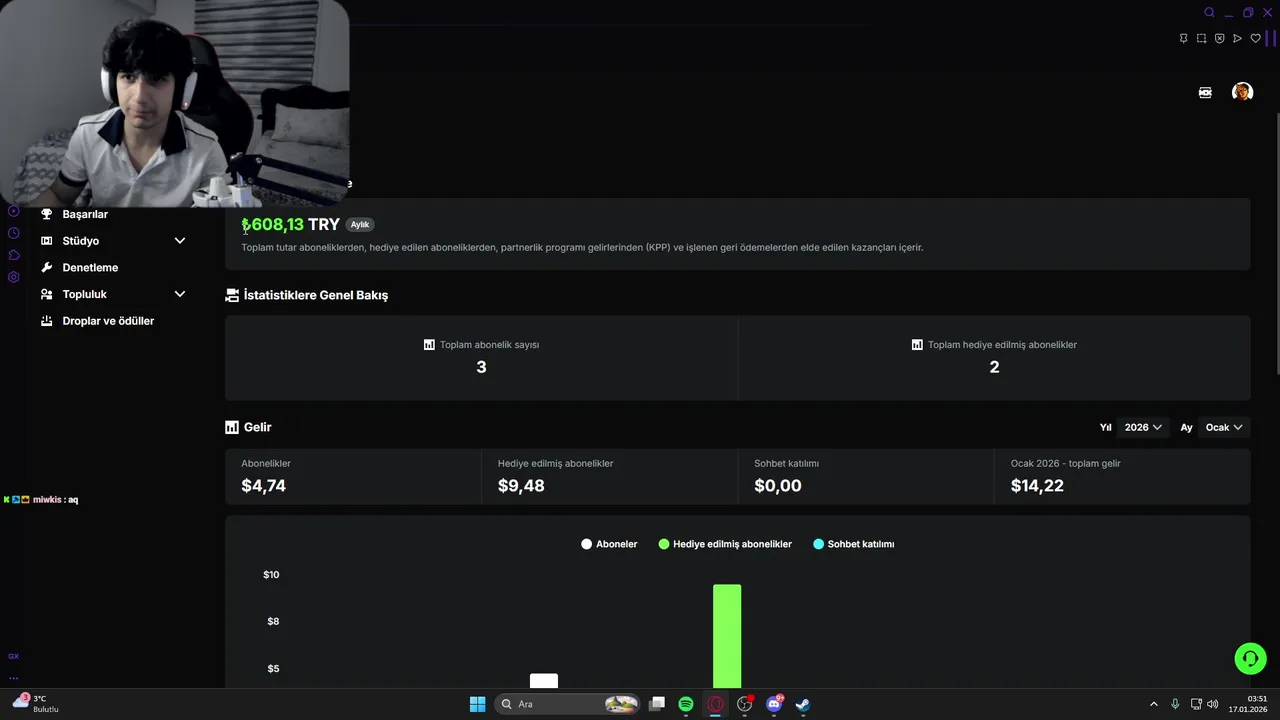Click the Windows taskbar search box

point(568,704)
